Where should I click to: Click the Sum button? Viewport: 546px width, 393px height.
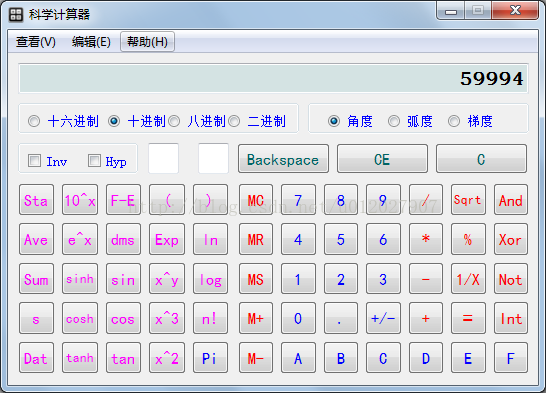tap(37, 279)
